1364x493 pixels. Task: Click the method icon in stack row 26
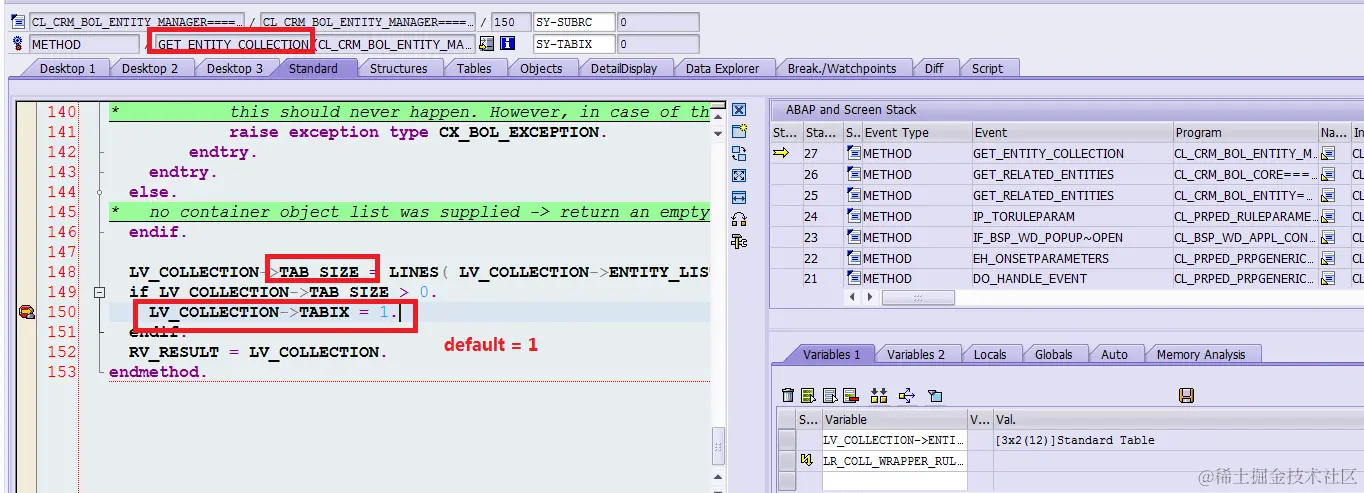853,175
